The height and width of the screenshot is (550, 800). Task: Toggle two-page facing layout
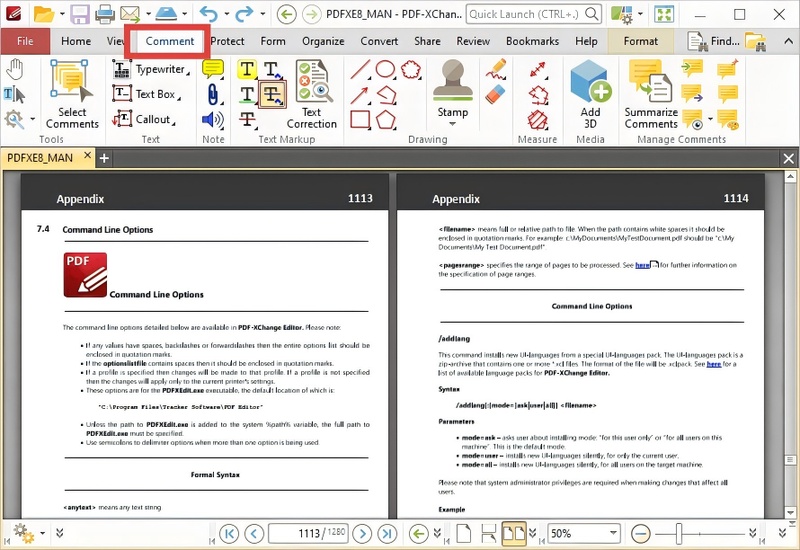pyautogui.click(x=513, y=534)
